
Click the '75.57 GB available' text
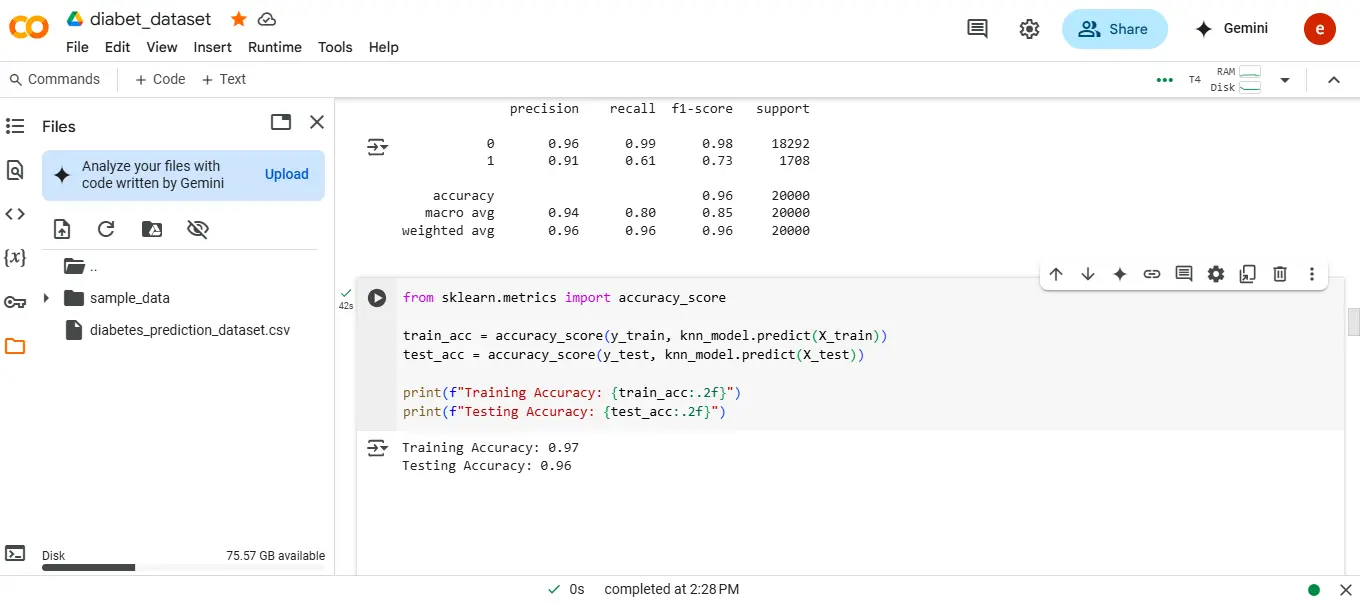click(x=276, y=556)
